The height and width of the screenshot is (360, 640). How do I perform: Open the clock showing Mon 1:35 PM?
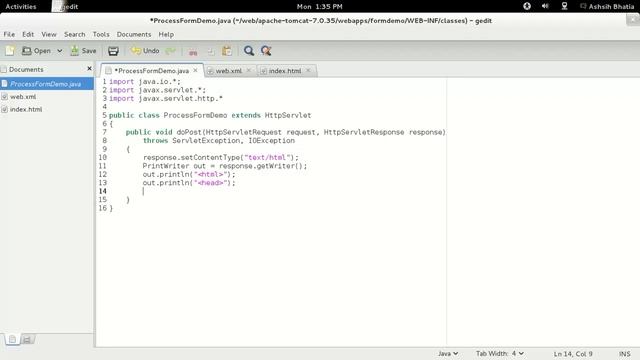coord(319,7)
